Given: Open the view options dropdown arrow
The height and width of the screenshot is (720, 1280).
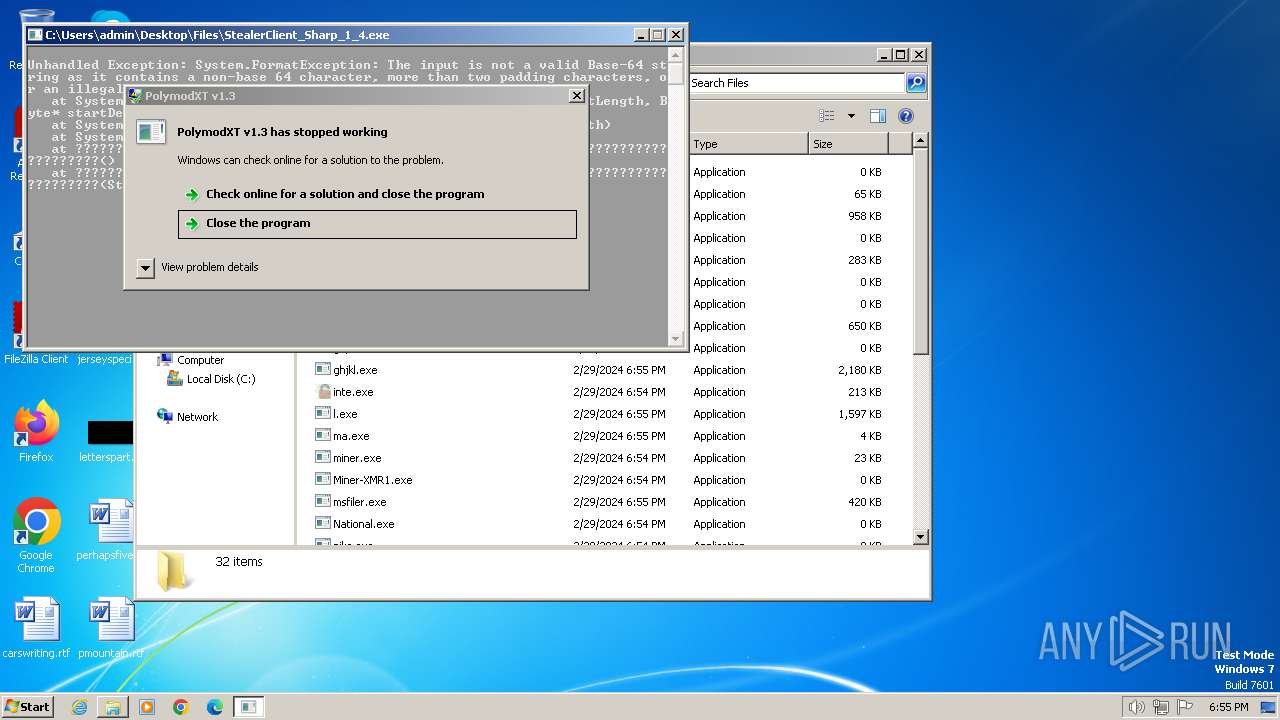Looking at the screenshot, I should 851,116.
